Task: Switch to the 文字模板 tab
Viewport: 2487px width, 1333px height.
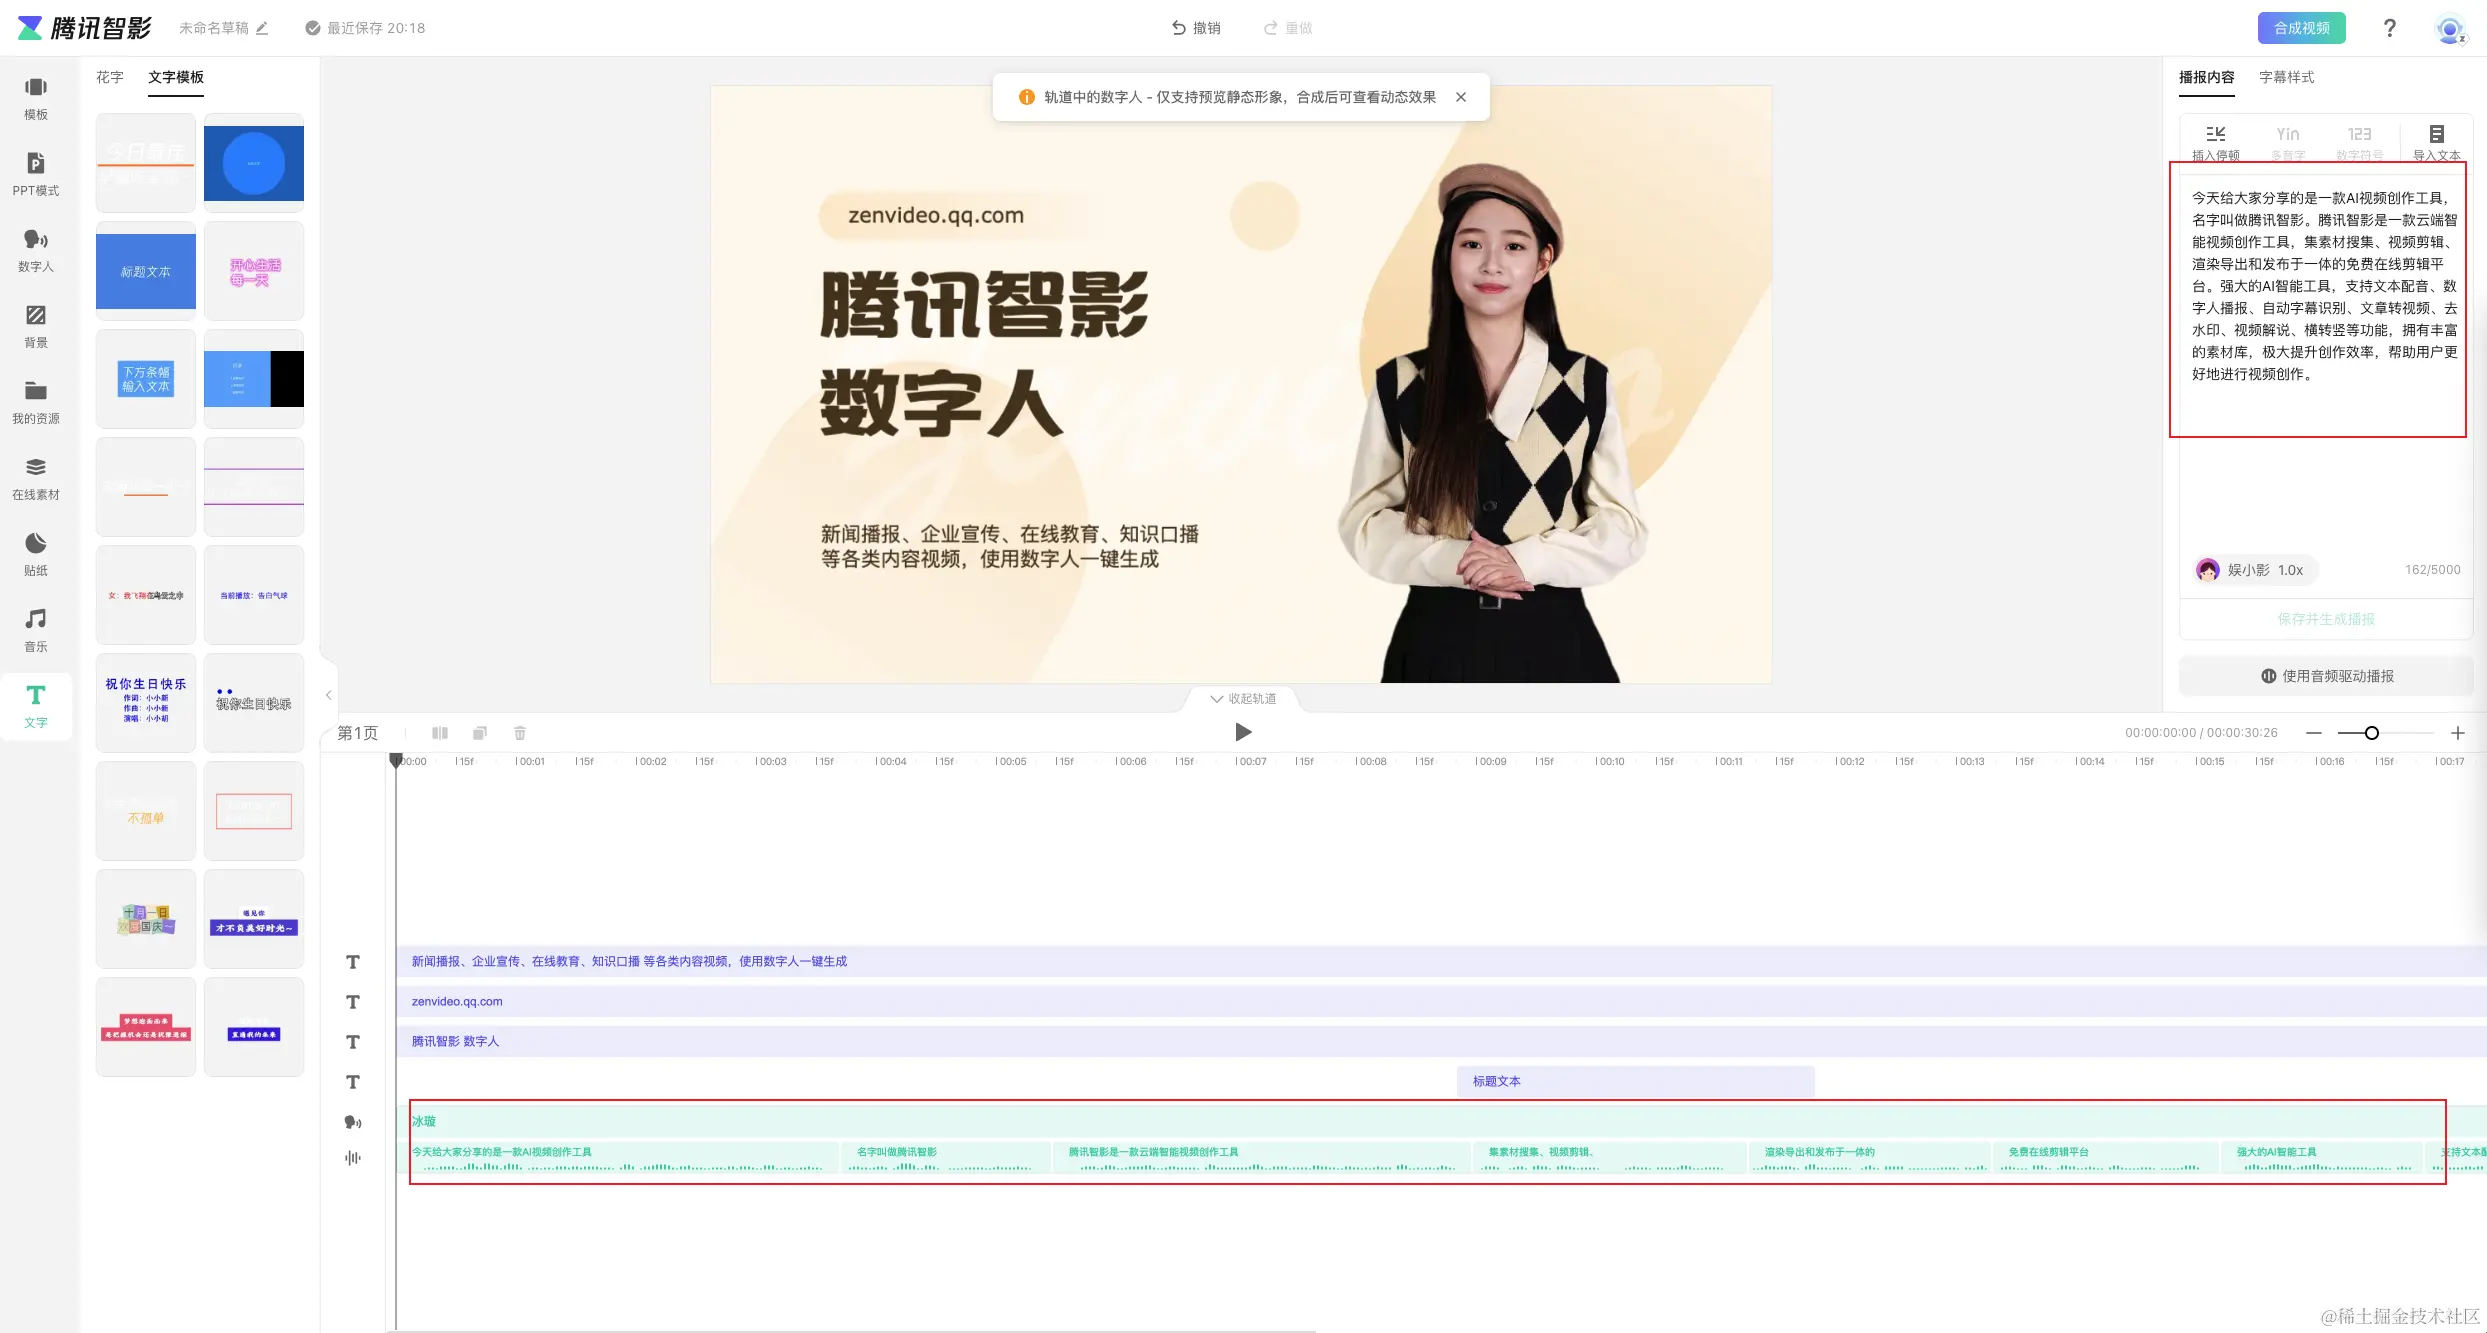Action: [x=176, y=77]
